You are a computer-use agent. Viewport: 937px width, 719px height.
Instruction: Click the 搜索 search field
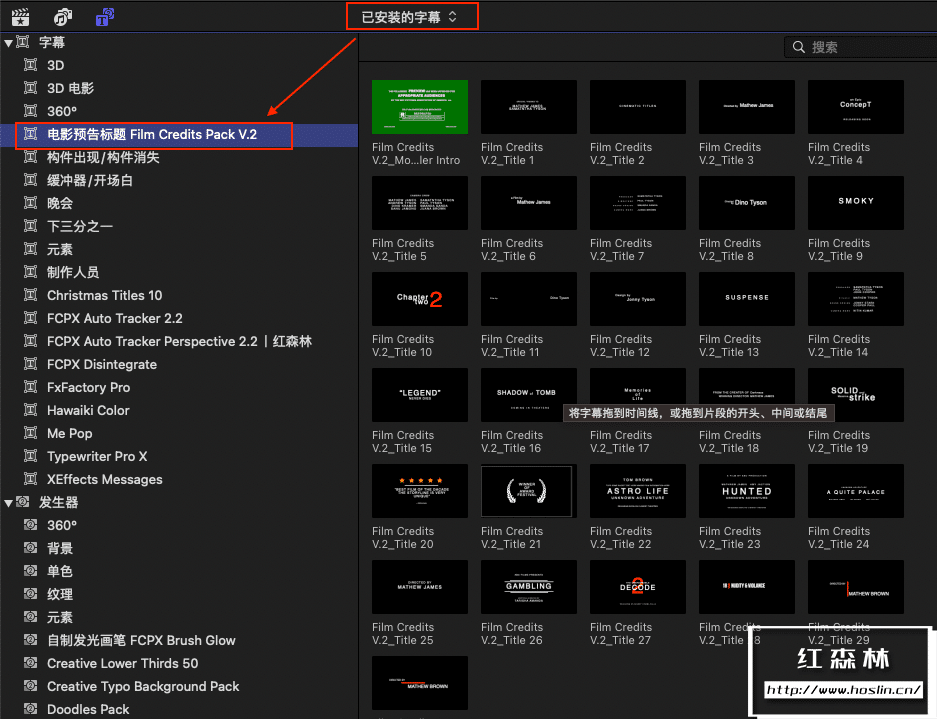coord(861,47)
